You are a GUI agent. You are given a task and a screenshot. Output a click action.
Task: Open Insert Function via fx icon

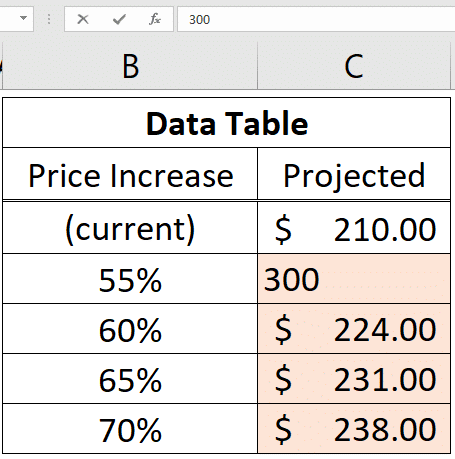[155, 19]
